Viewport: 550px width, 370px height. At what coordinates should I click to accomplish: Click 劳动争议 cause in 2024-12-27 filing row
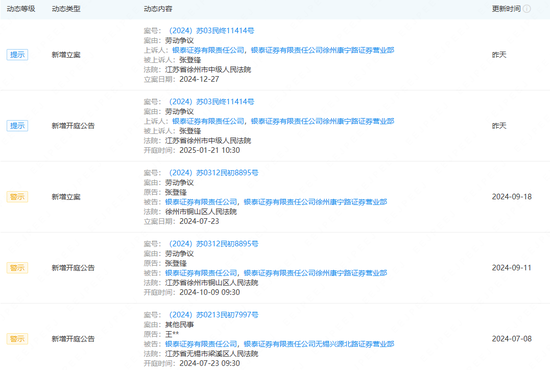(x=180, y=41)
